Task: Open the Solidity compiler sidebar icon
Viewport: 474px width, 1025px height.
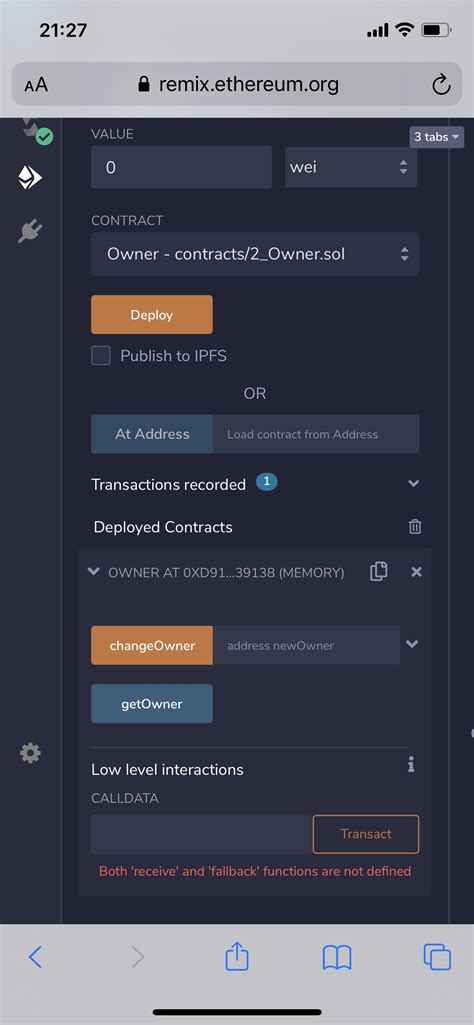Action: pyautogui.click(x=35, y=131)
